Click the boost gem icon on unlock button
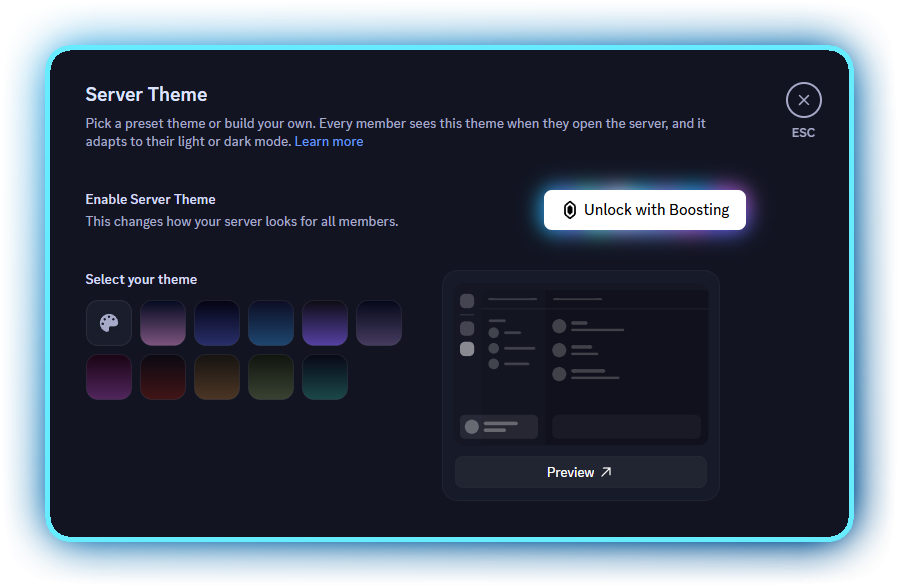 (569, 210)
